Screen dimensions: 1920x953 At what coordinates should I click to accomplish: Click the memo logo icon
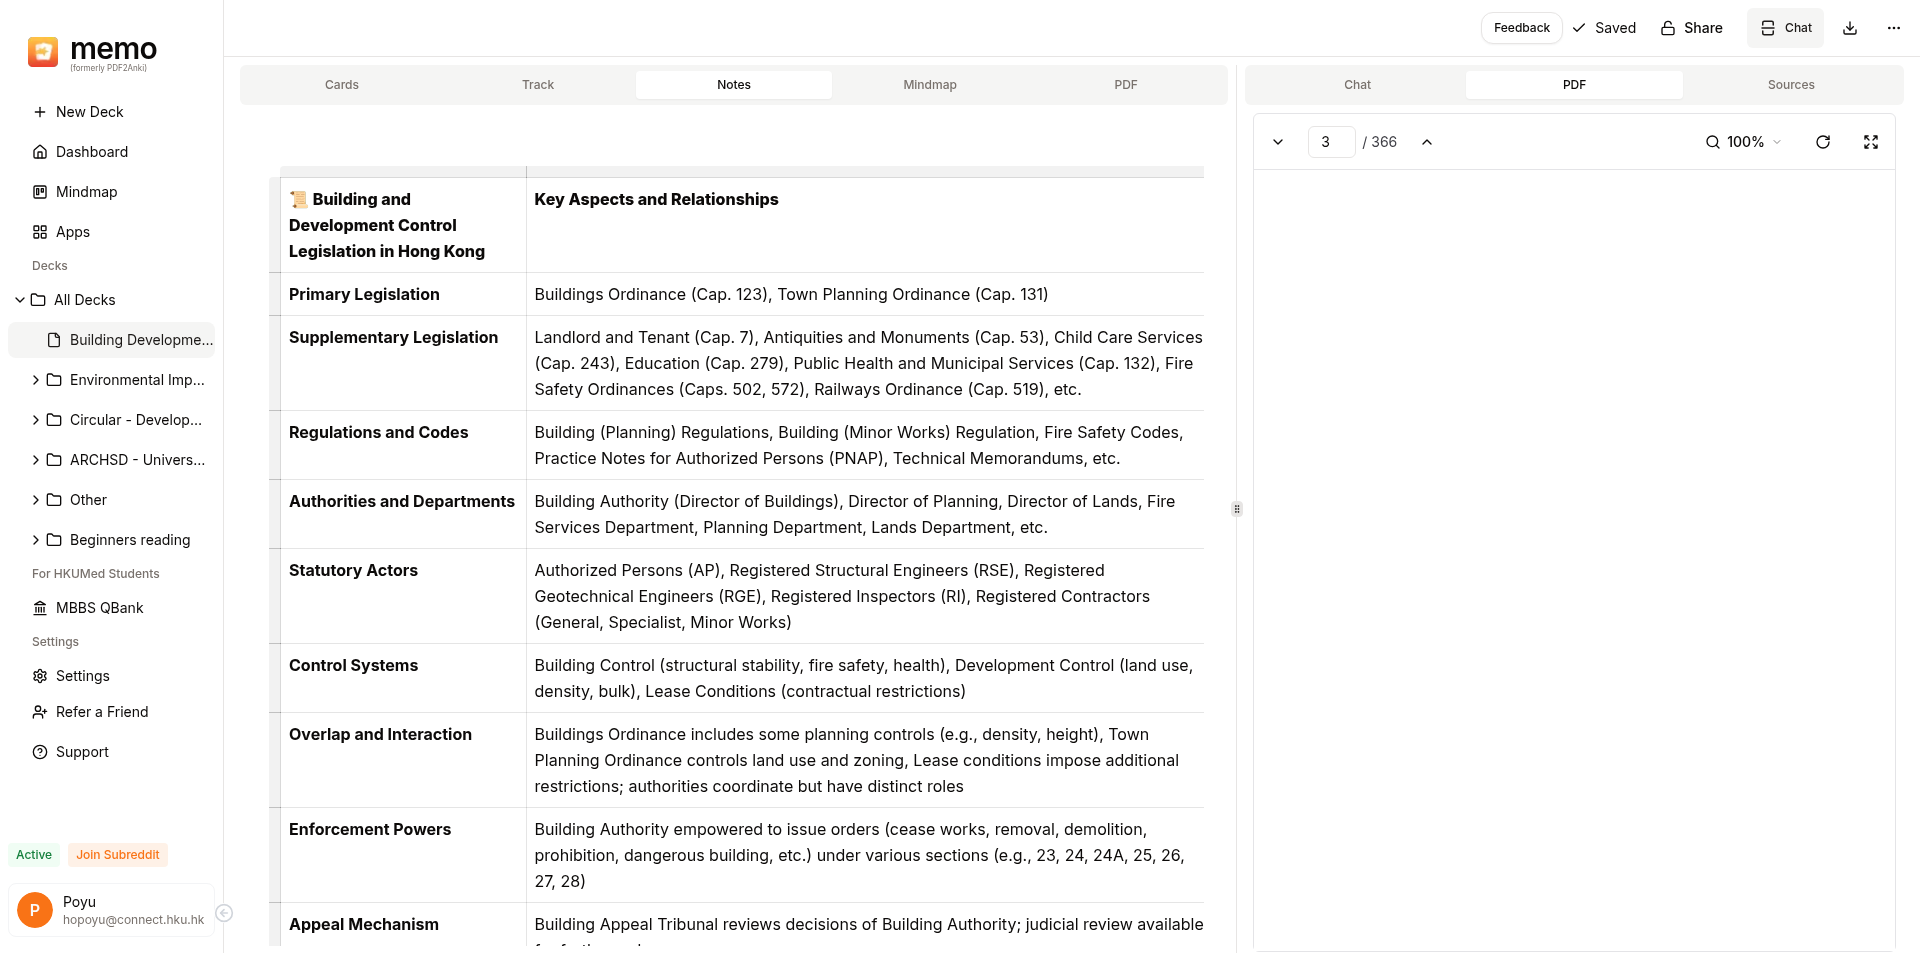43,51
